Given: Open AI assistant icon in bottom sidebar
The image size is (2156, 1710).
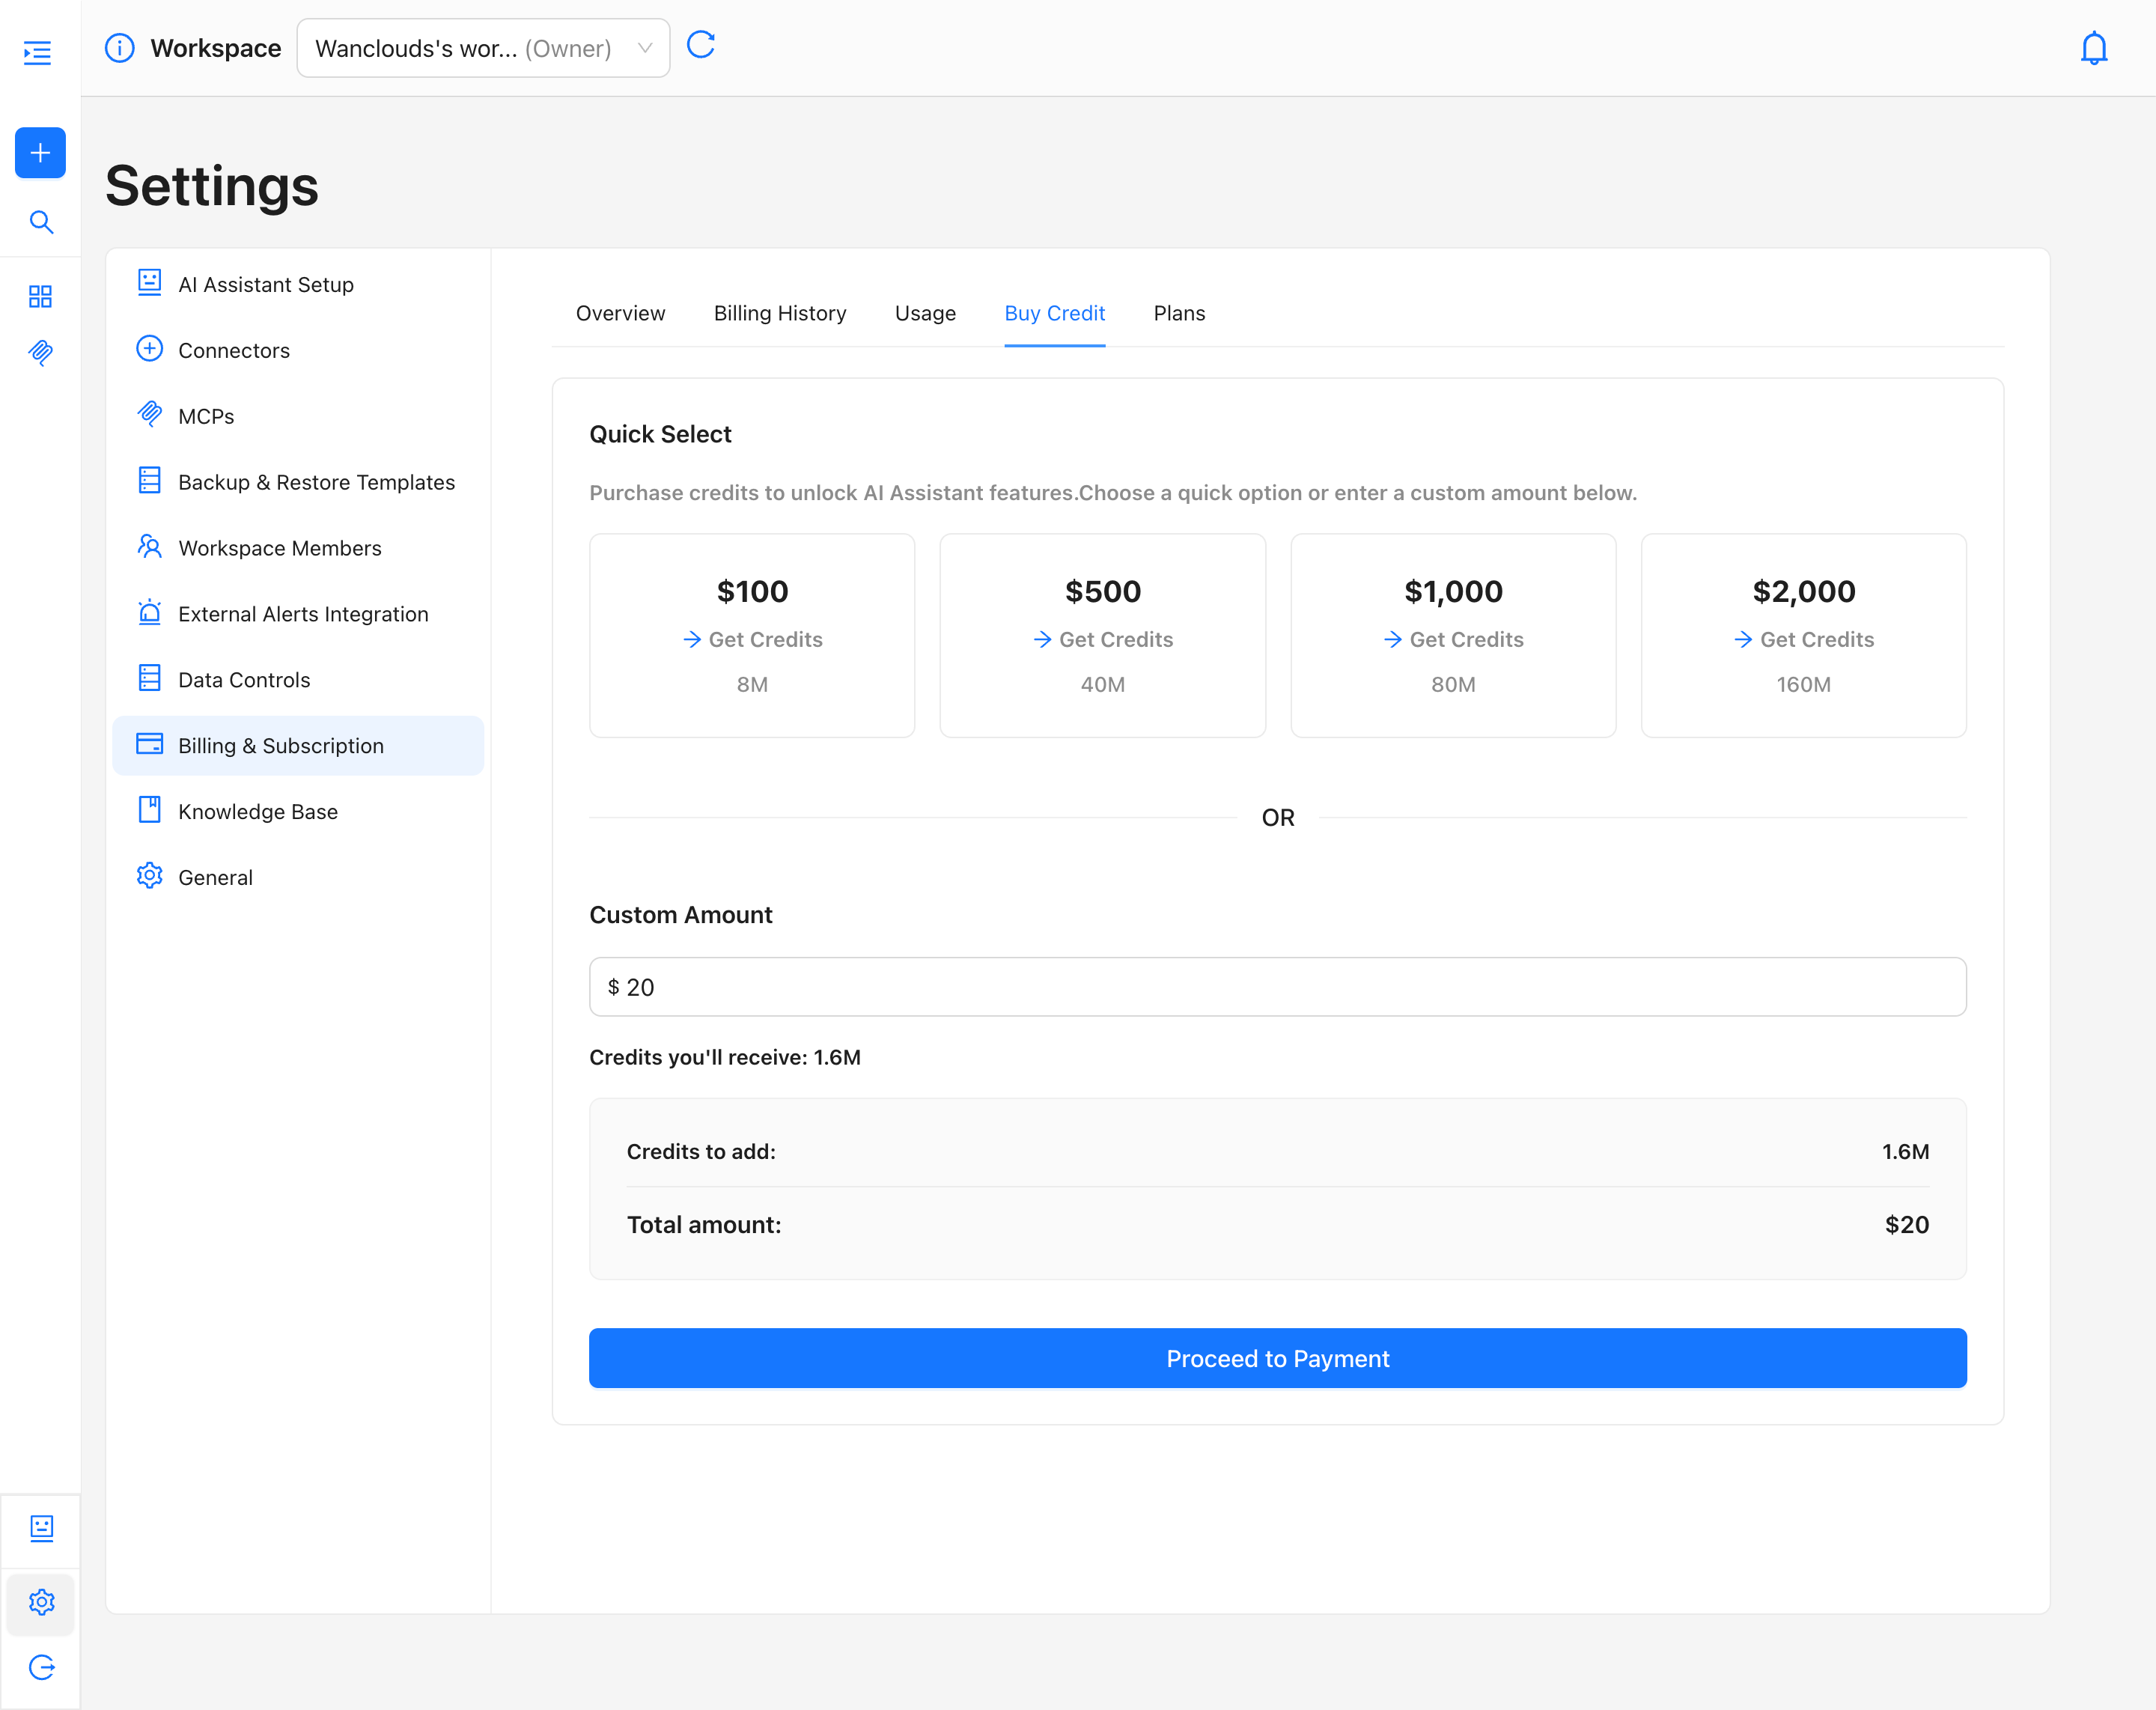Looking at the screenshot, I should point(41,1528).
